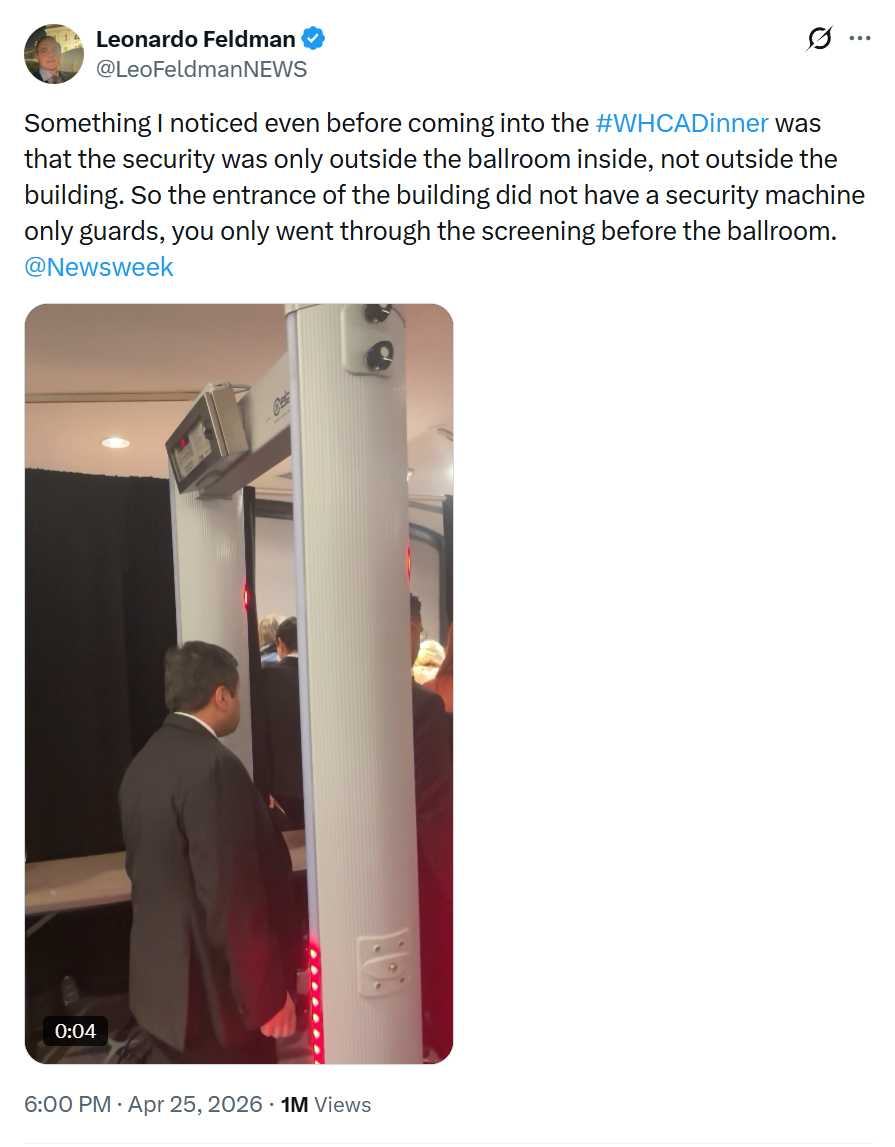This screenshot has width=895, height=1147.
Task: Click the detector control panel in video
Action: click(206, 437)
